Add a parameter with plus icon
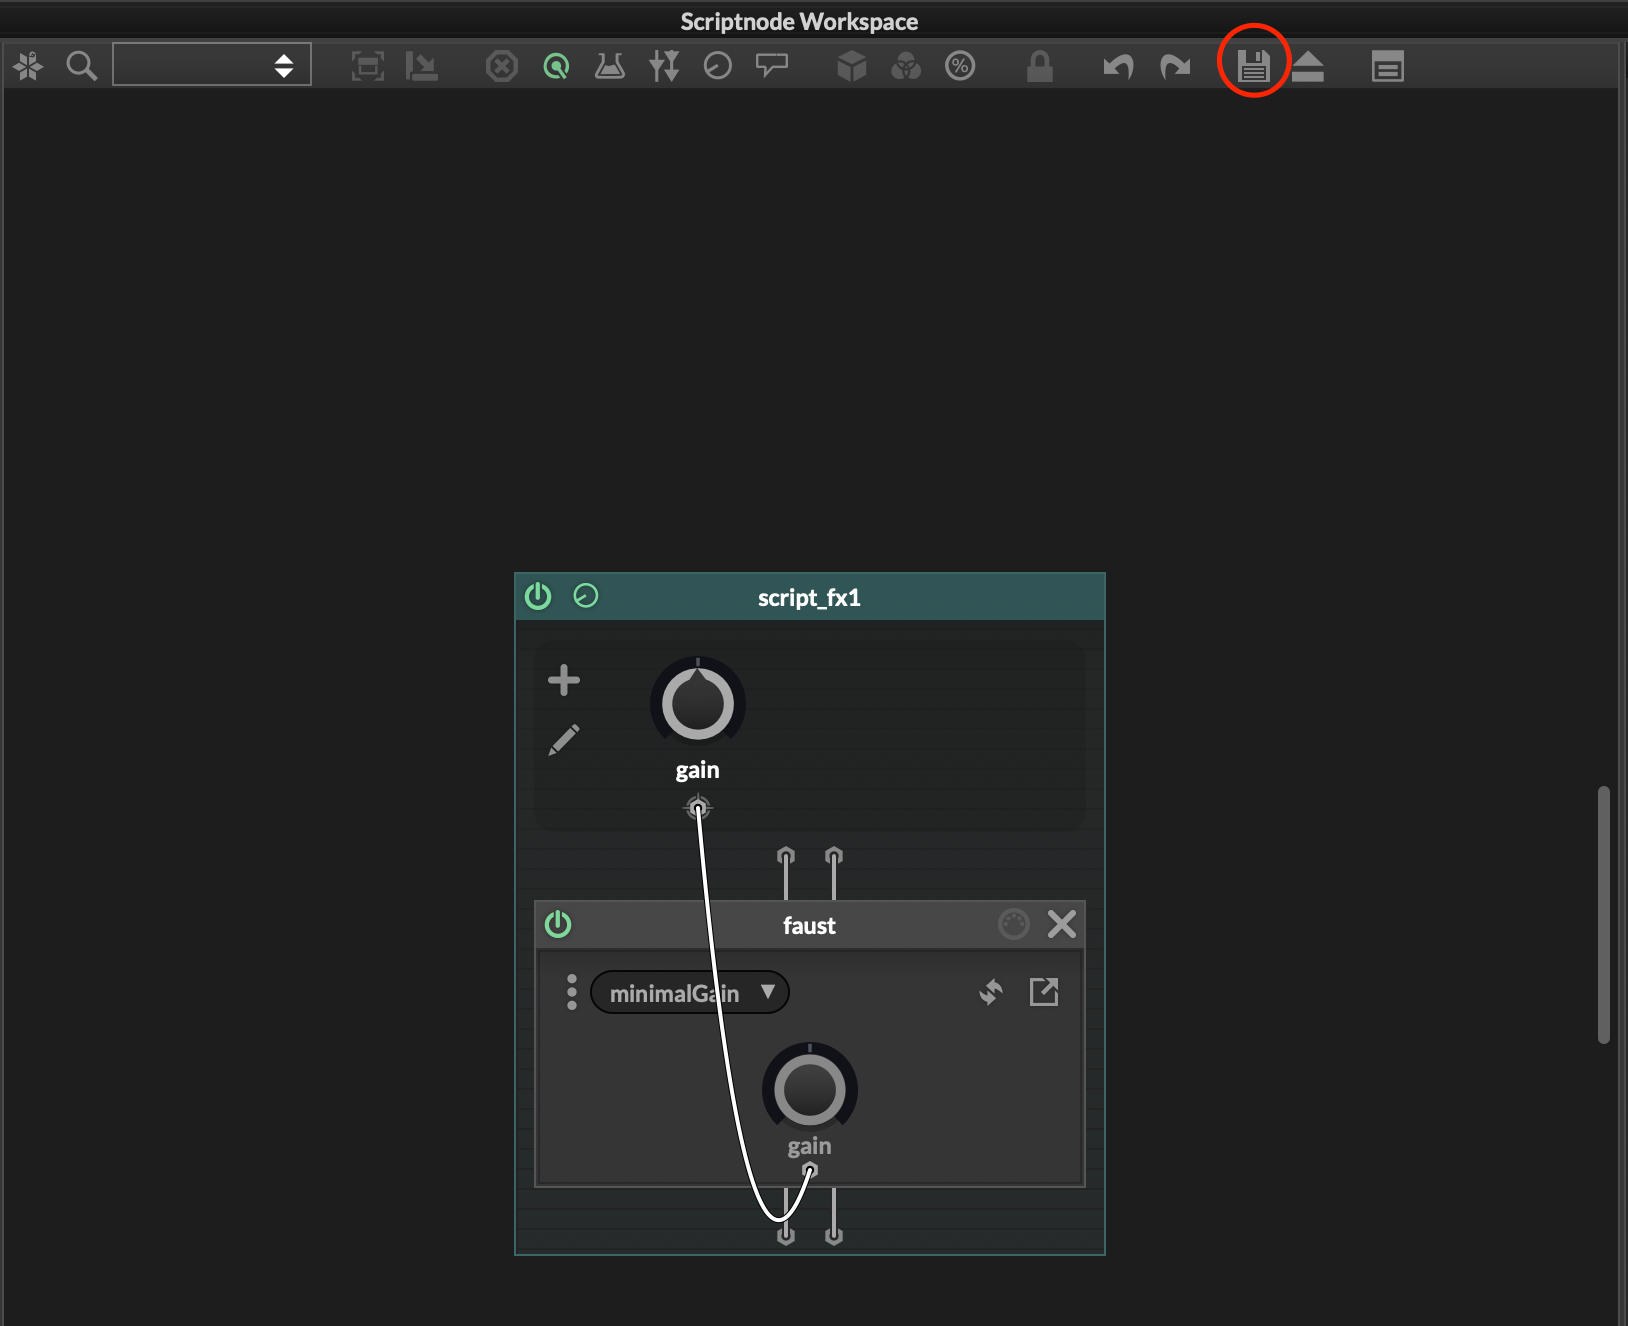Viewport: 1628px width, 1326px height. (x=564, y=680)
